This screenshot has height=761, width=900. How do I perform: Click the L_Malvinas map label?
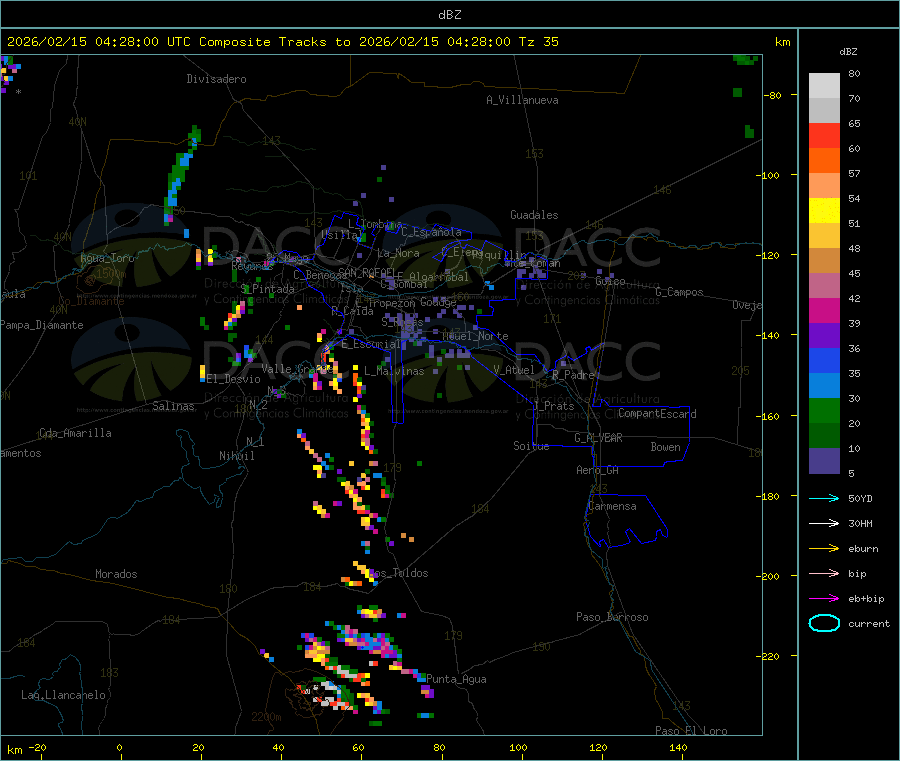tap(394, 372)
